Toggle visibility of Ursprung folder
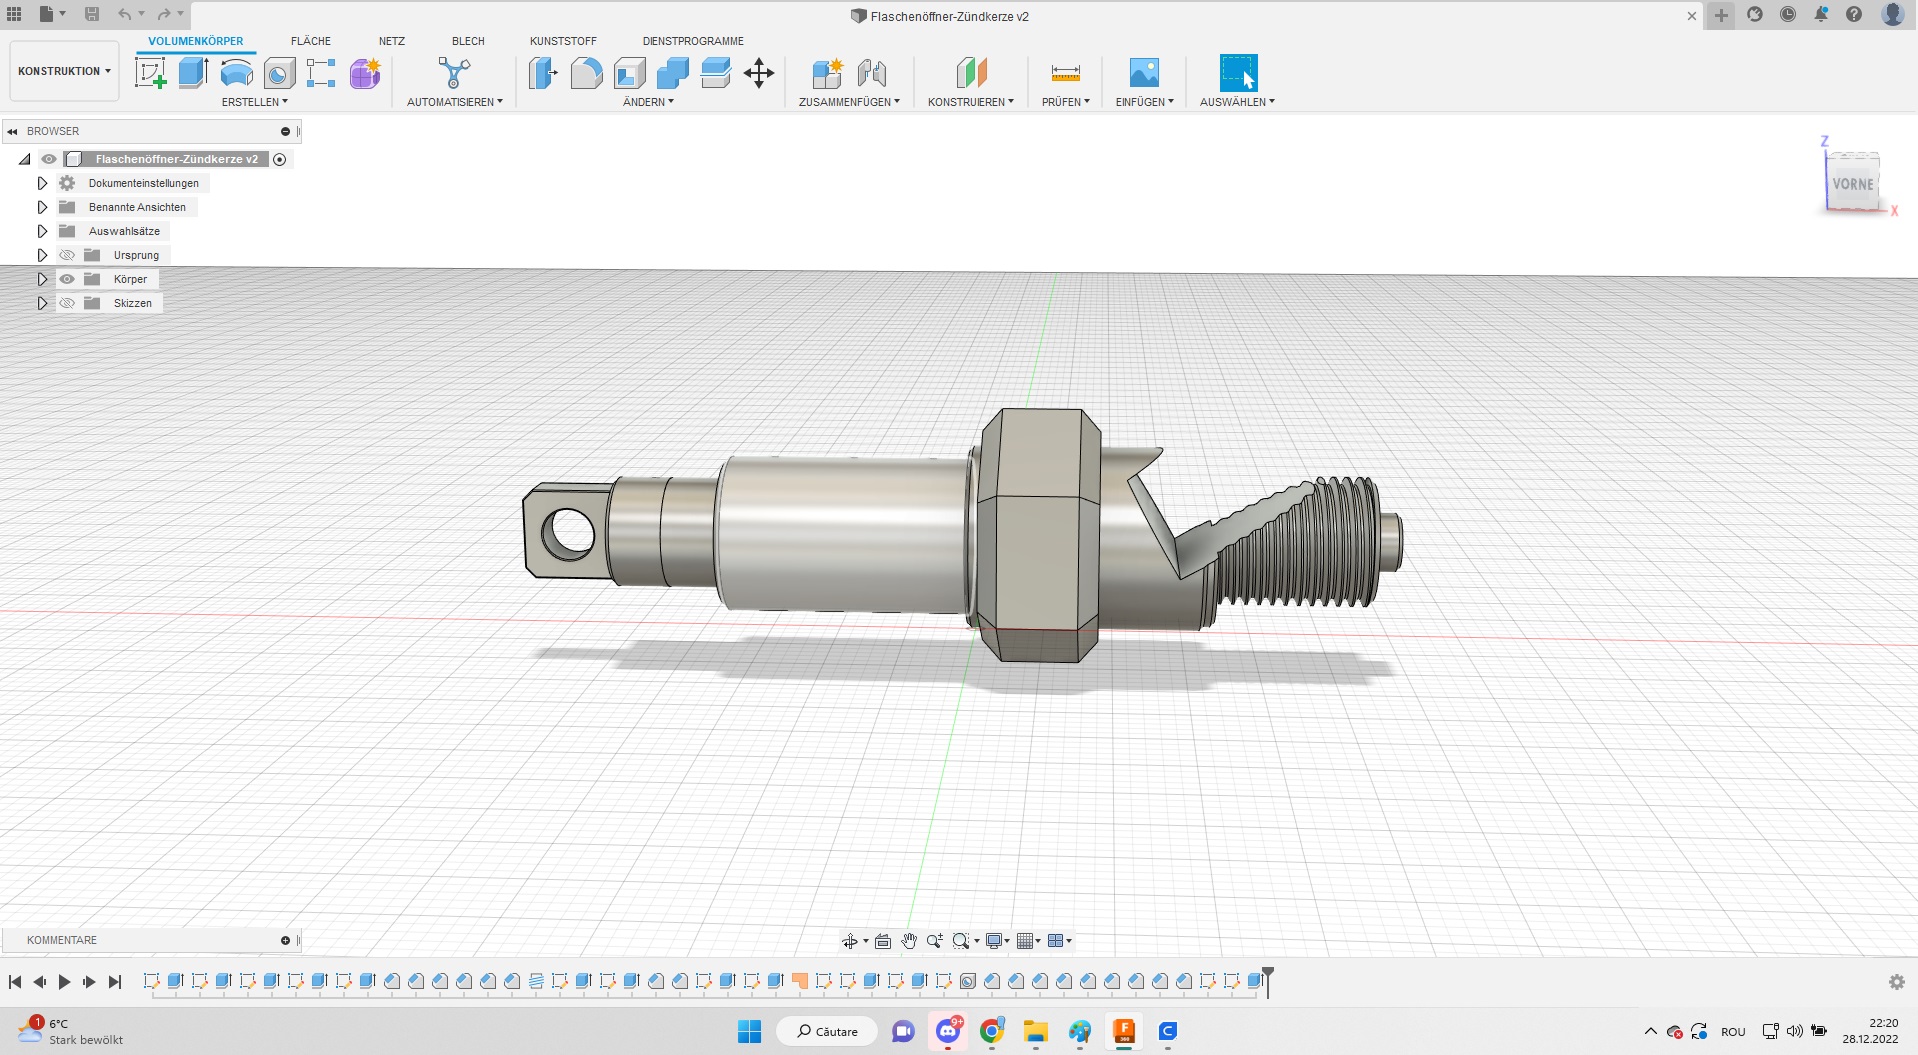 click(67, 255)
